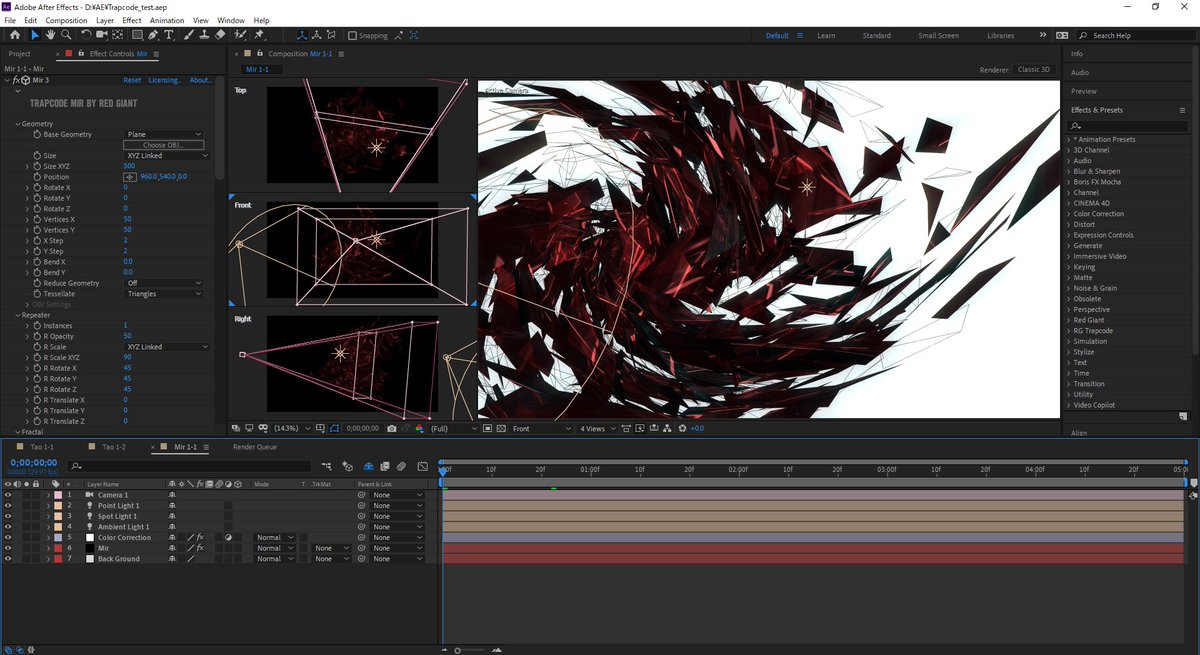The height and width of the screenshot is (655, 1200).
Task: Pick the Clone Stamp tool
Action: [204, 35]
